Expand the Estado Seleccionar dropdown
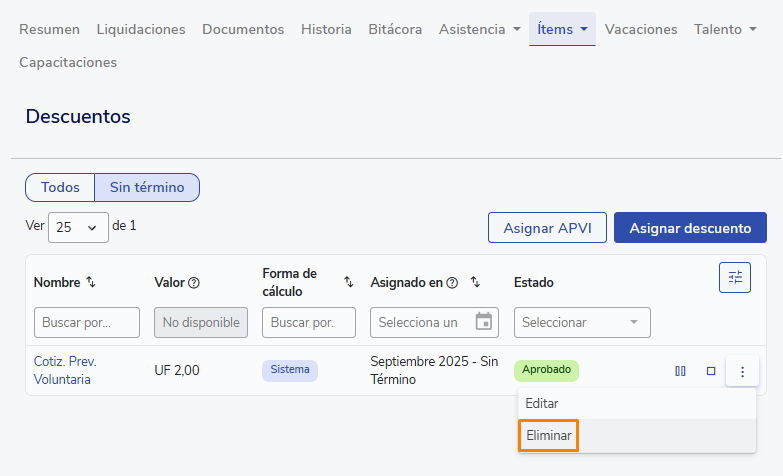 pos(582,322)
